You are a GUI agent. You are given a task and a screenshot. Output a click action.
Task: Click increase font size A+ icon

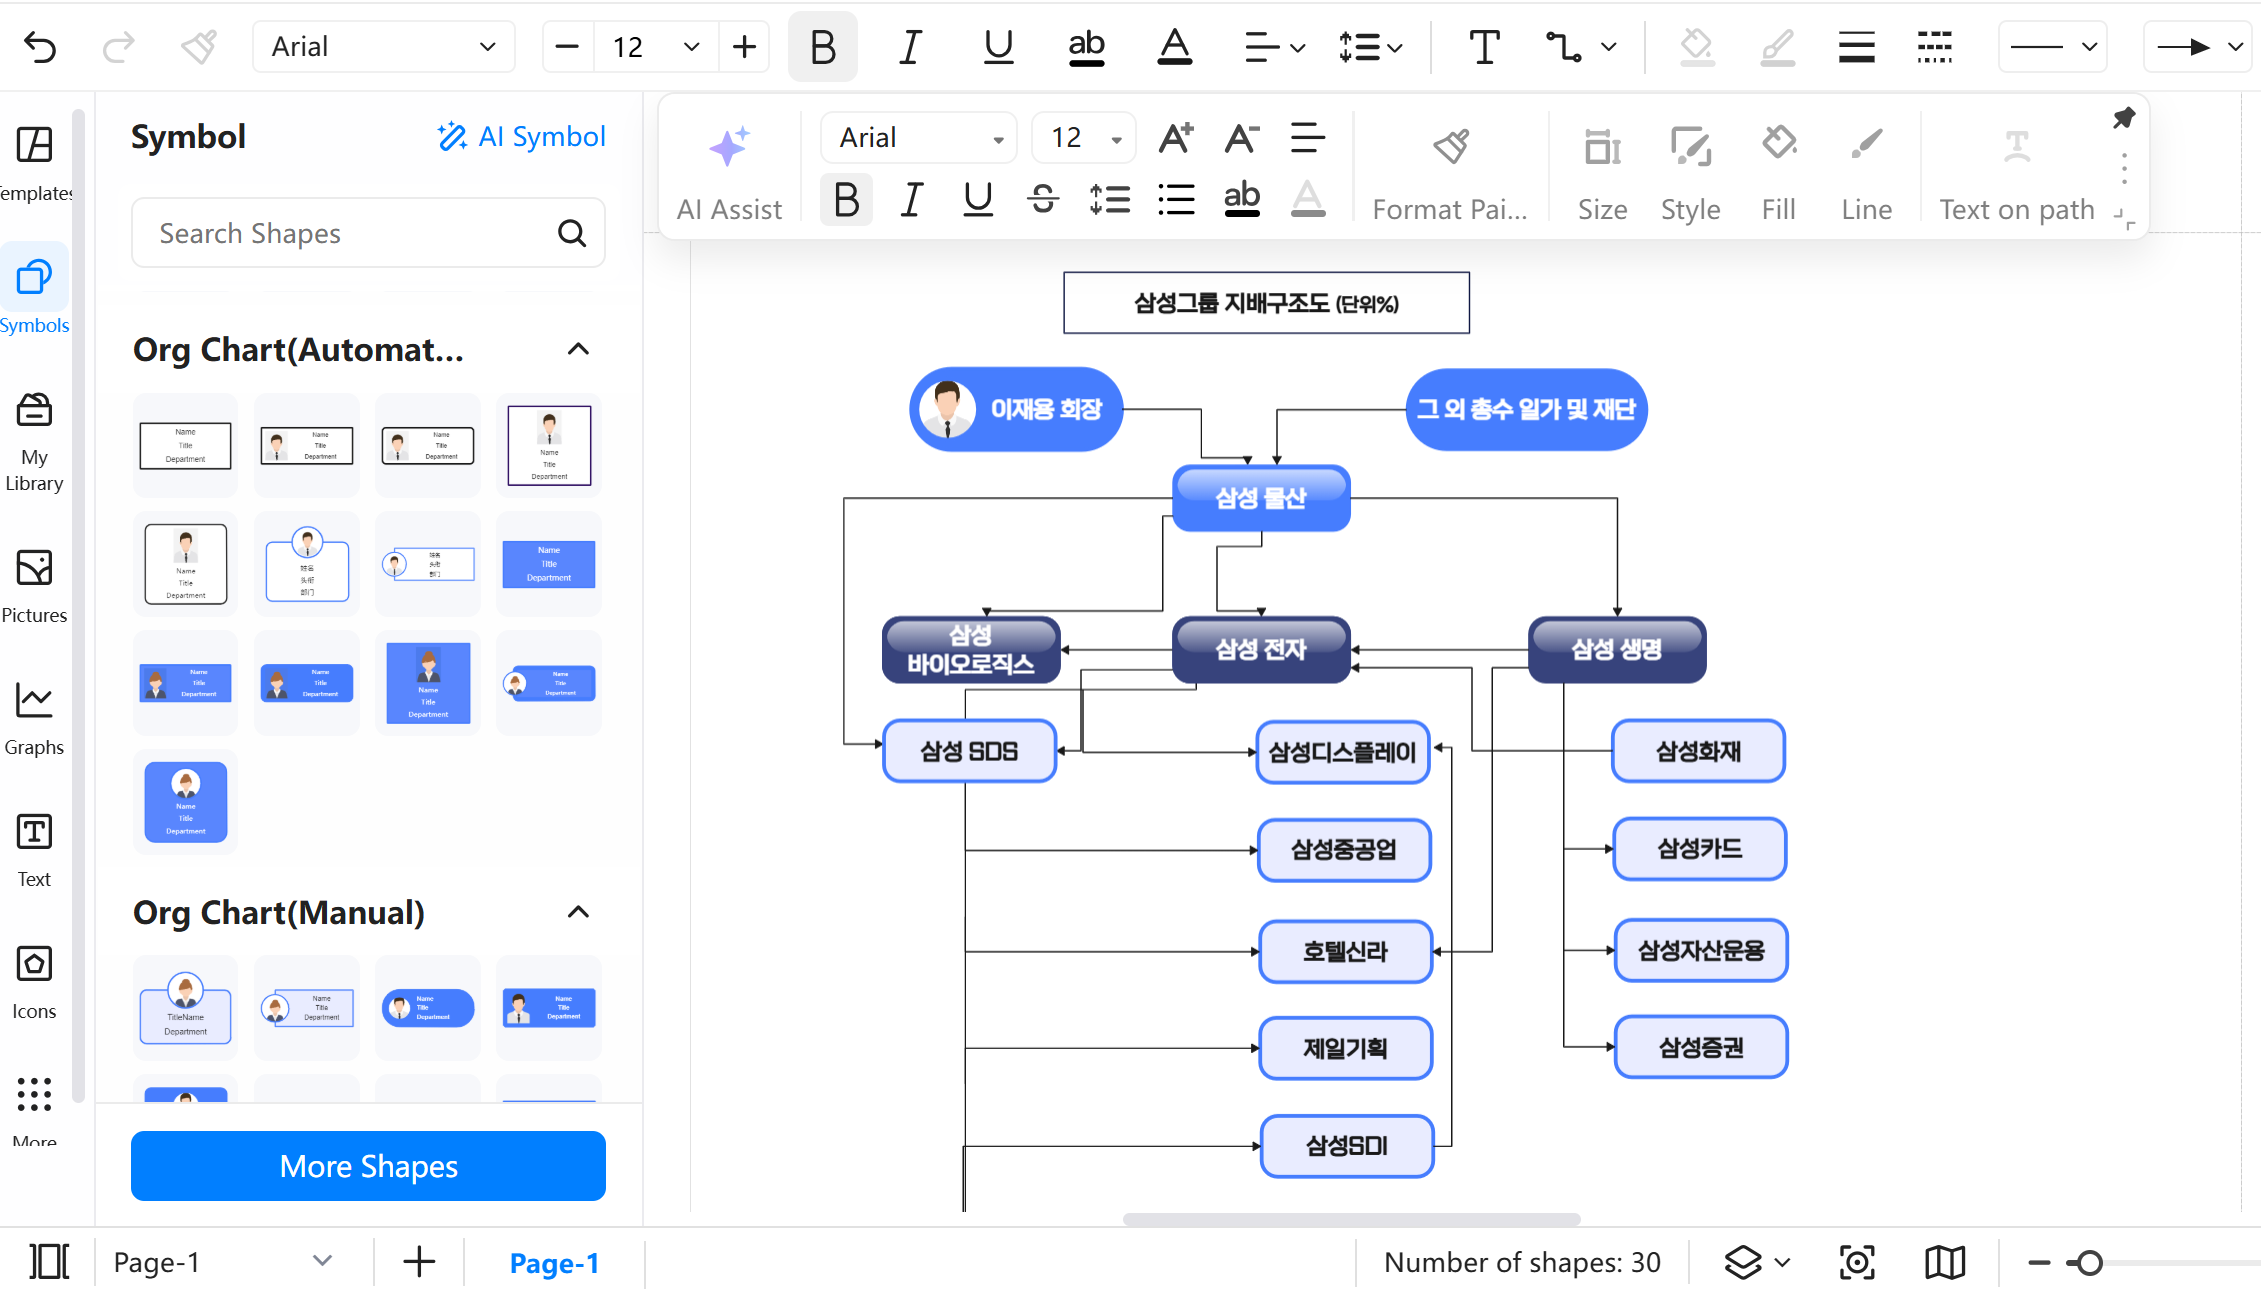pyautogui.click(x=1176, y=138)
